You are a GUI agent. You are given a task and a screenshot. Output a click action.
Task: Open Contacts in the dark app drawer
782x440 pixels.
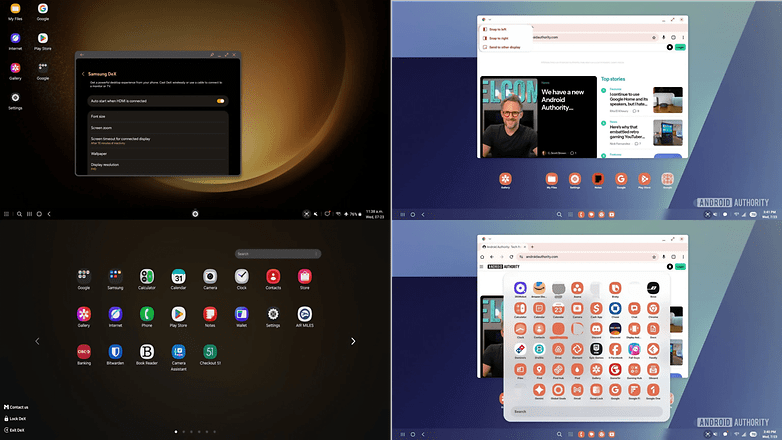click(x=273, y=278)
